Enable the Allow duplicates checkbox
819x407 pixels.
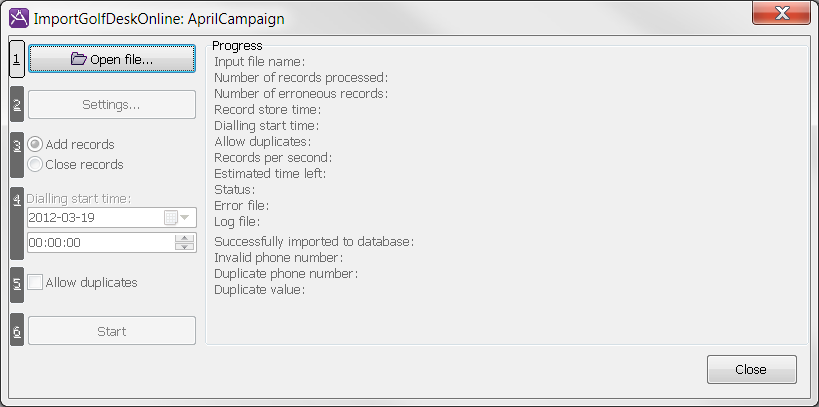coord(36,283)
